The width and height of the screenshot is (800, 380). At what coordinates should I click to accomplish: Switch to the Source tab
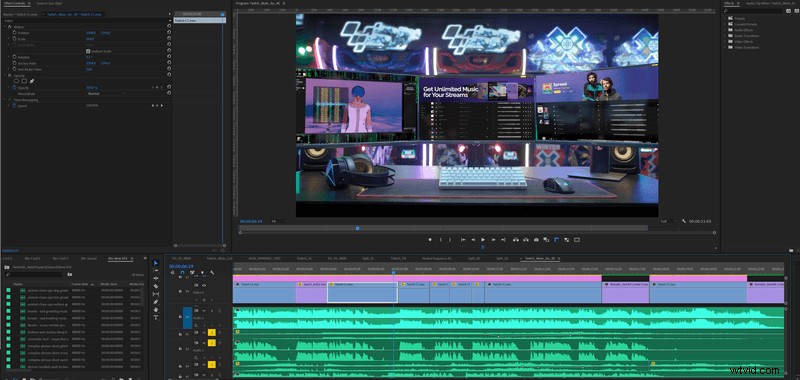[x=49, y=3]
